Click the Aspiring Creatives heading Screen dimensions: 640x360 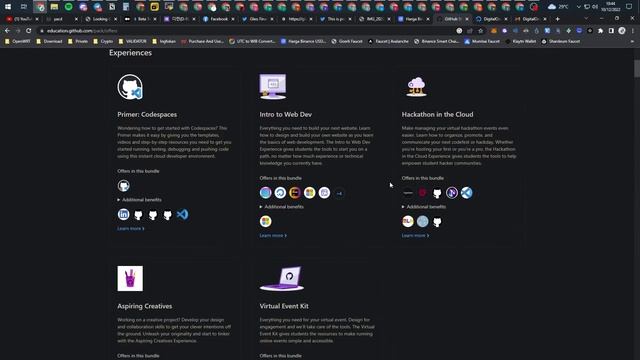point(144,306)
